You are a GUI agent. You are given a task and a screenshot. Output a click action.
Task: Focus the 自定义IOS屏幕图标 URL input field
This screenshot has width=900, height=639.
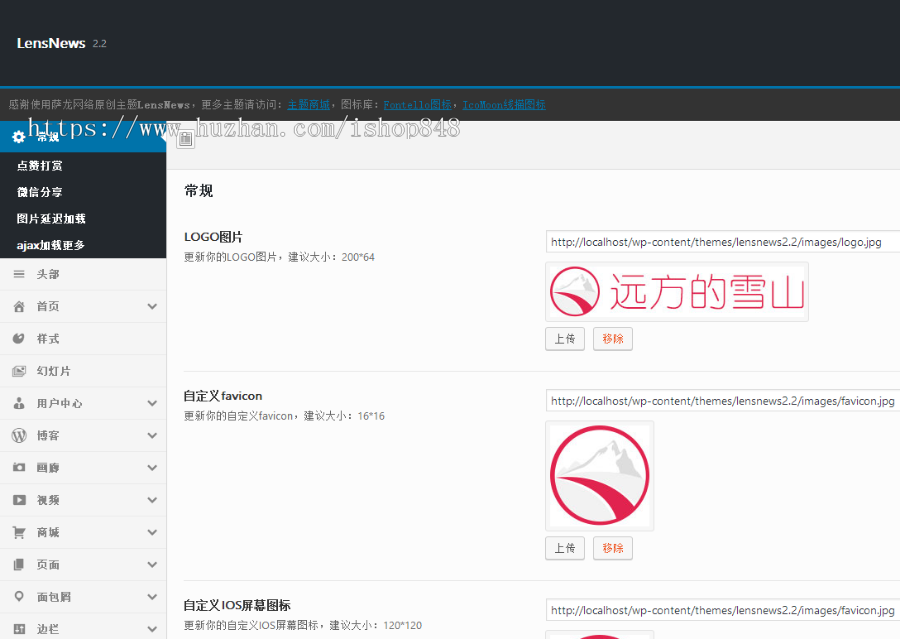[723, 610]
